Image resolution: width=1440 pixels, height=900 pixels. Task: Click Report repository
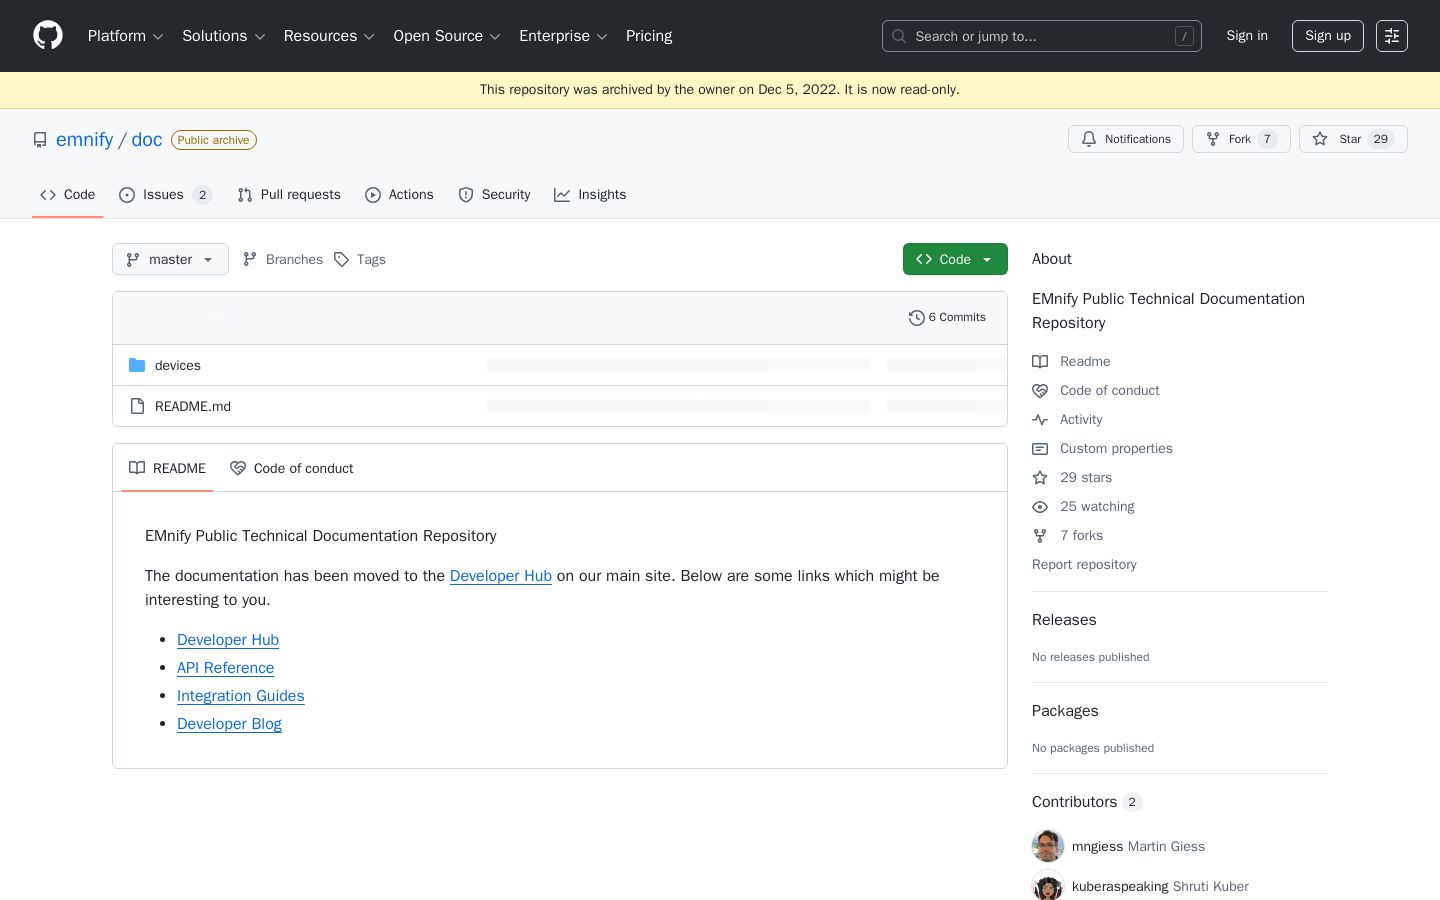(x=1084, y=565)
